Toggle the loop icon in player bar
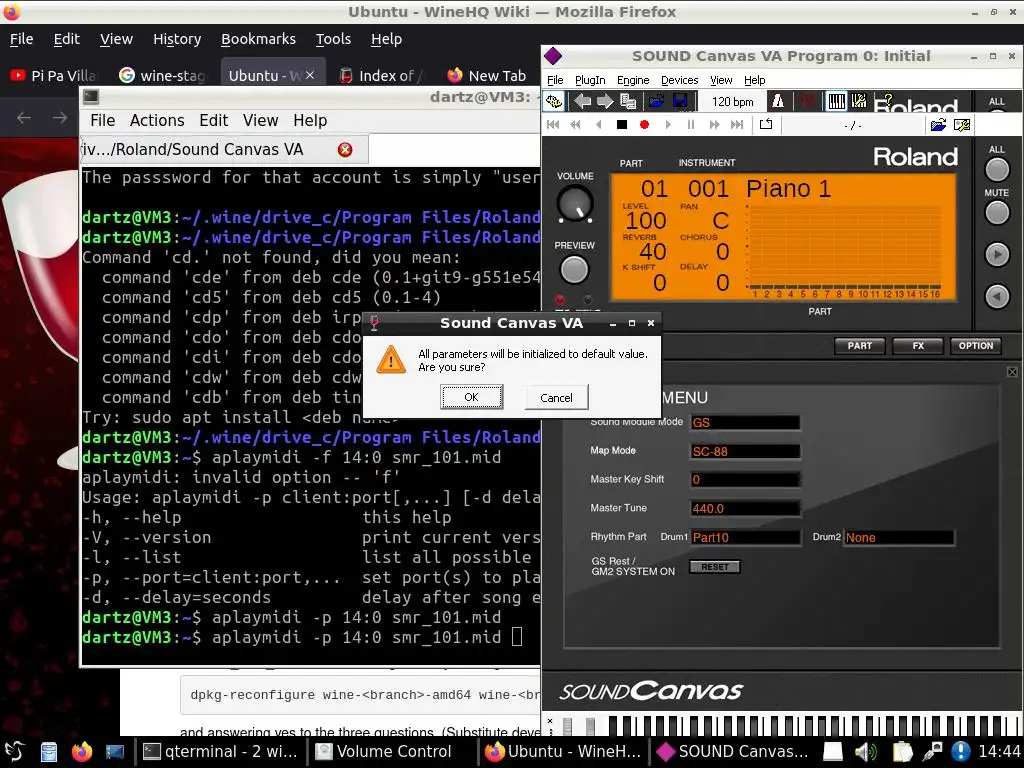This screenshot has width=1024, height=768. coord(765,124)
